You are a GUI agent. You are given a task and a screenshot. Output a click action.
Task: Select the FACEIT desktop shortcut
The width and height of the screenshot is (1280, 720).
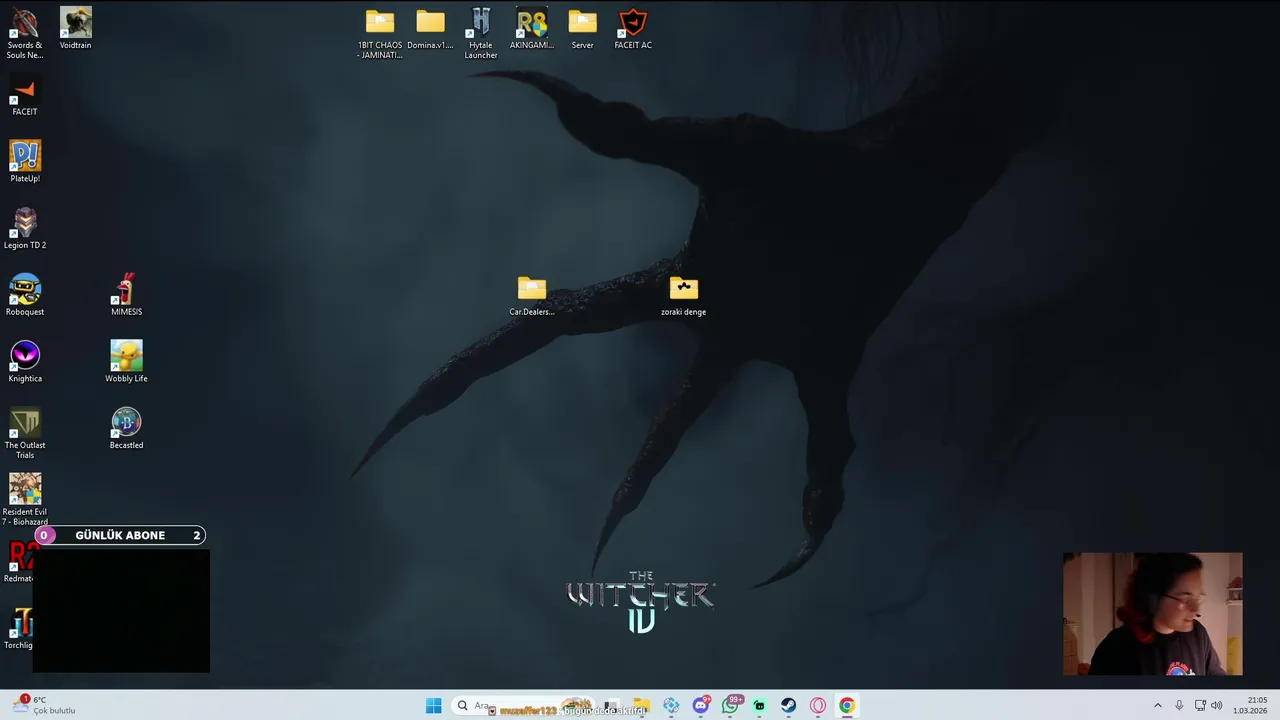tap(25, 96)
